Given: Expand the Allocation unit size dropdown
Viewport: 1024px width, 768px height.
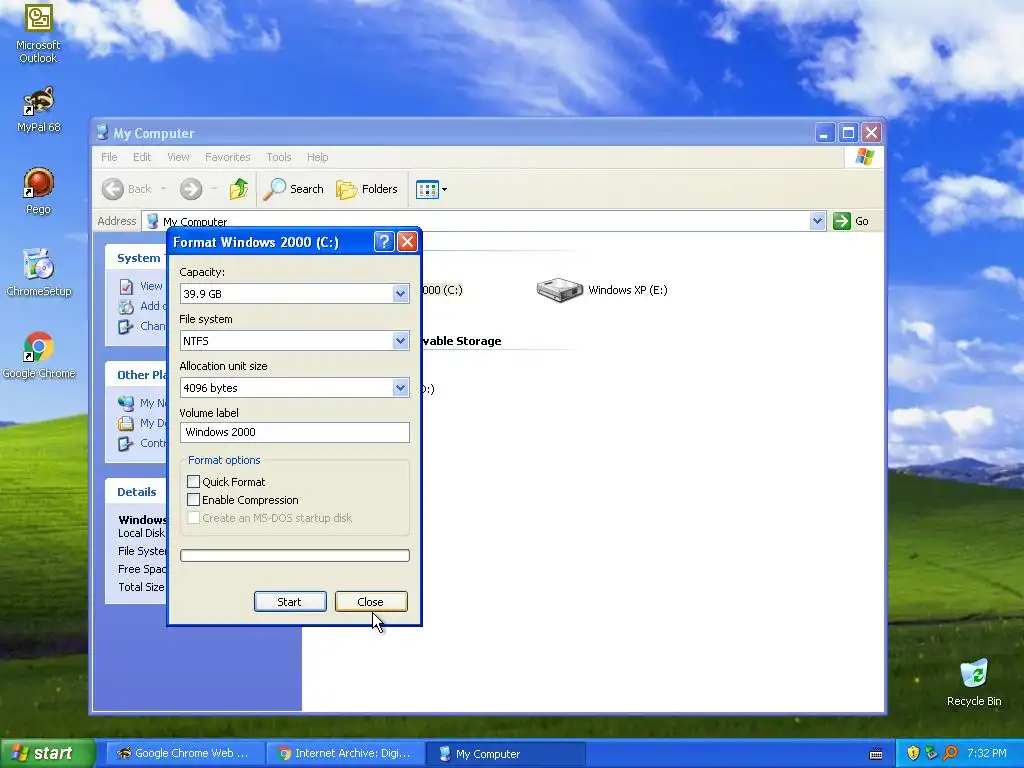Looking at the screenshot, I should tap(400, 388).
